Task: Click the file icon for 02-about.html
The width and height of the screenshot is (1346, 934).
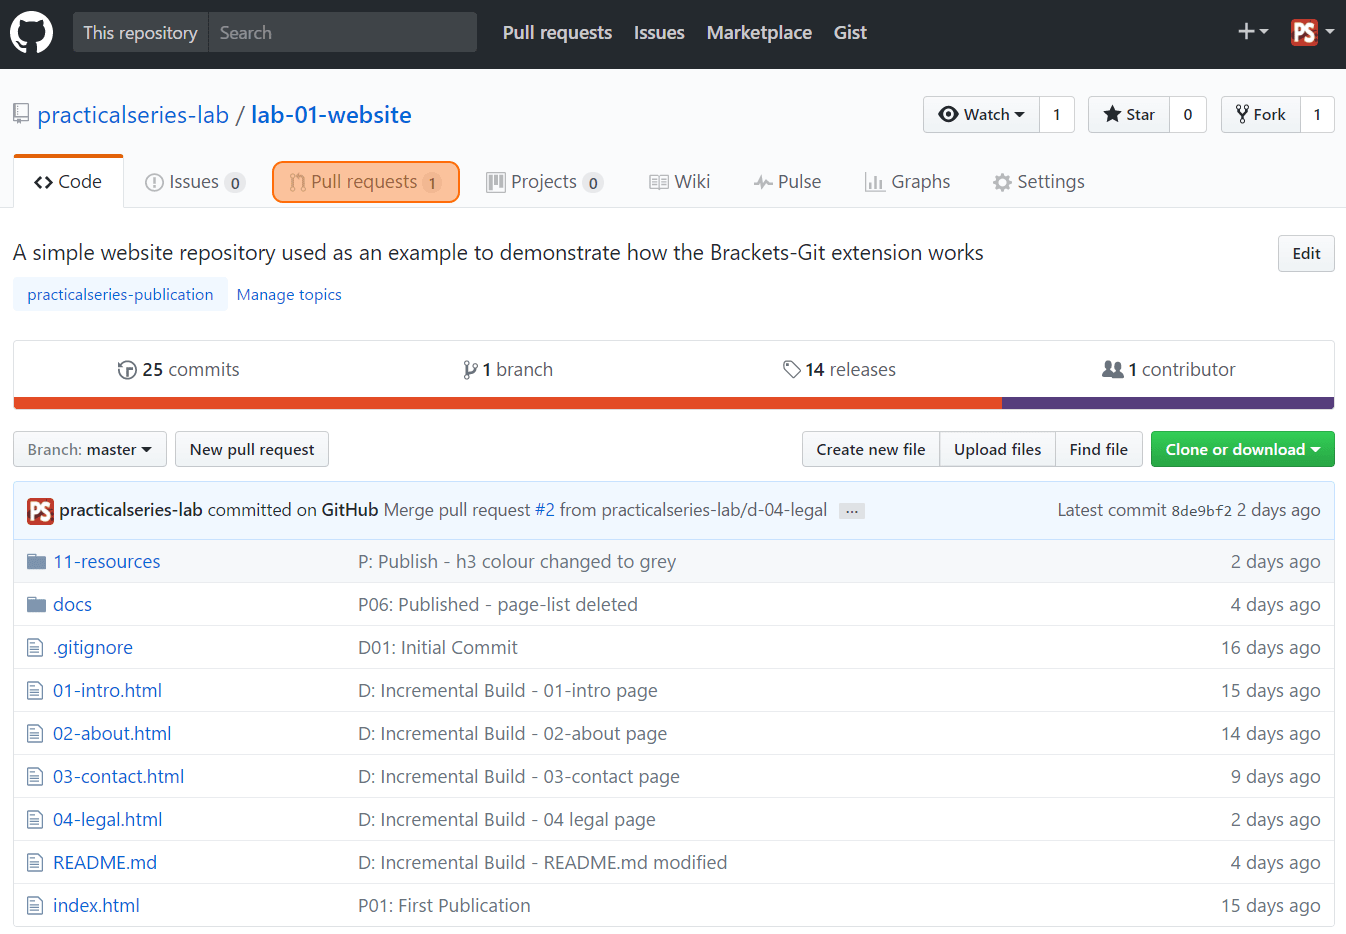Action: pyautogui.click(x=35, y=734)
